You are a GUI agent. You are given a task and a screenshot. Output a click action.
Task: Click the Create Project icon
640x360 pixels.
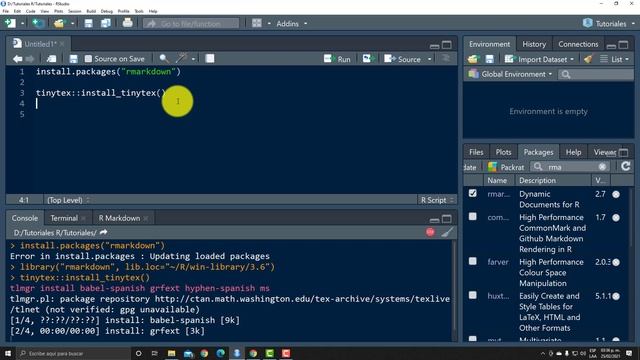coord(38,23)
